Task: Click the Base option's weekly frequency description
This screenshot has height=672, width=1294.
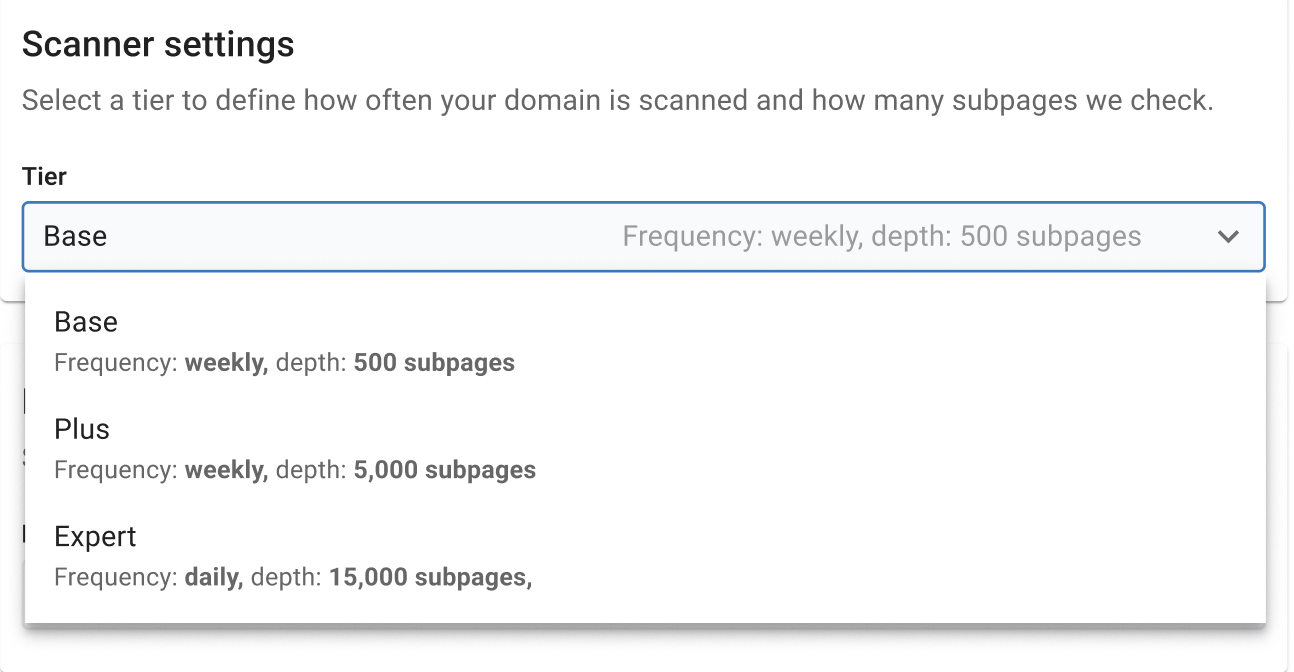Action: pos(284,362)
